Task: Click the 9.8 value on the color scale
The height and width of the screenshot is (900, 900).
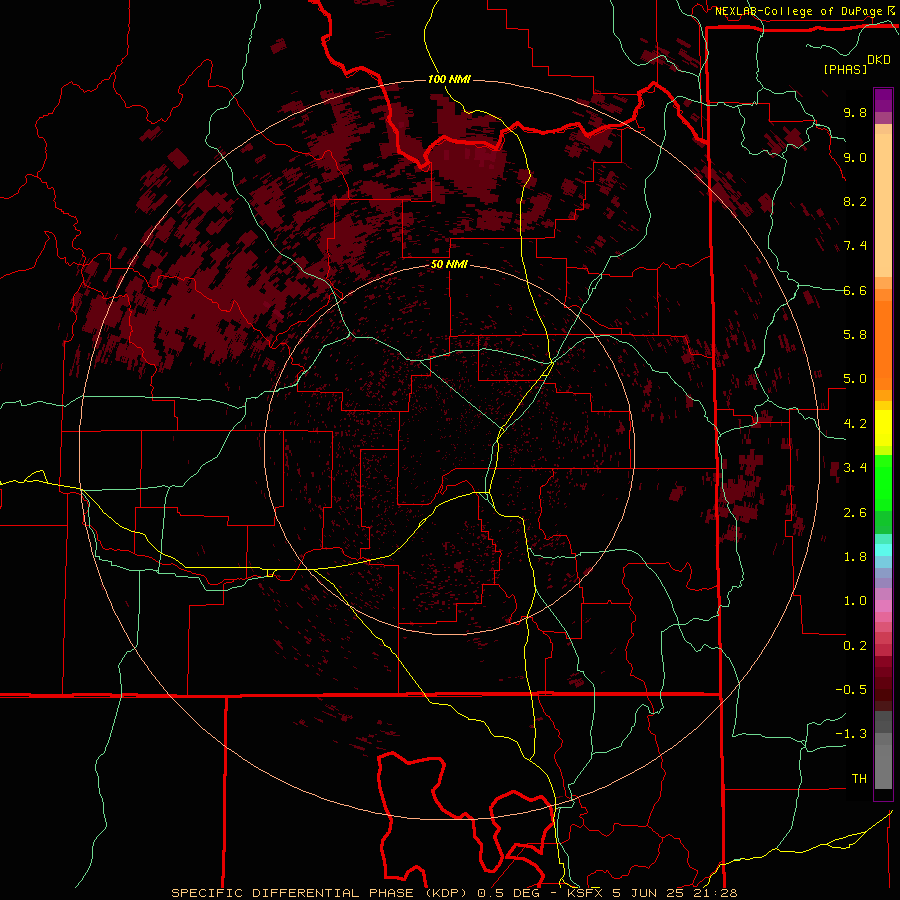Action: coord(855,112)
